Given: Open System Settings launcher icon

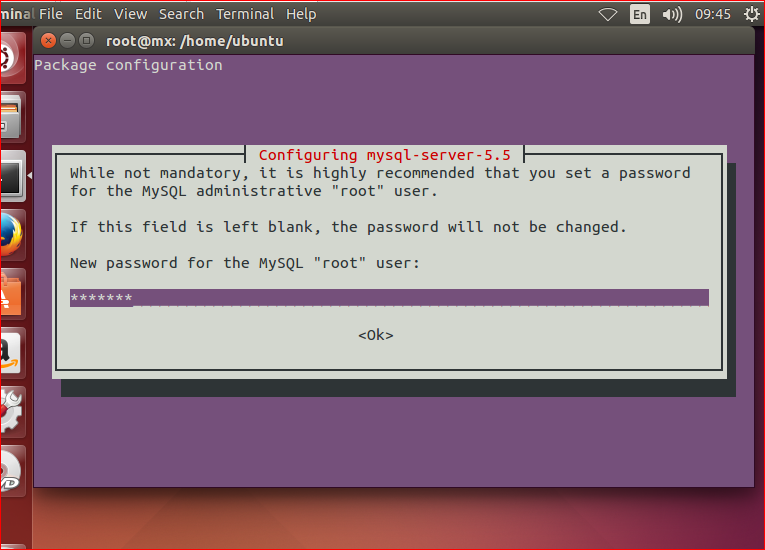Looking at the screenshot, I should pos(11,412).
